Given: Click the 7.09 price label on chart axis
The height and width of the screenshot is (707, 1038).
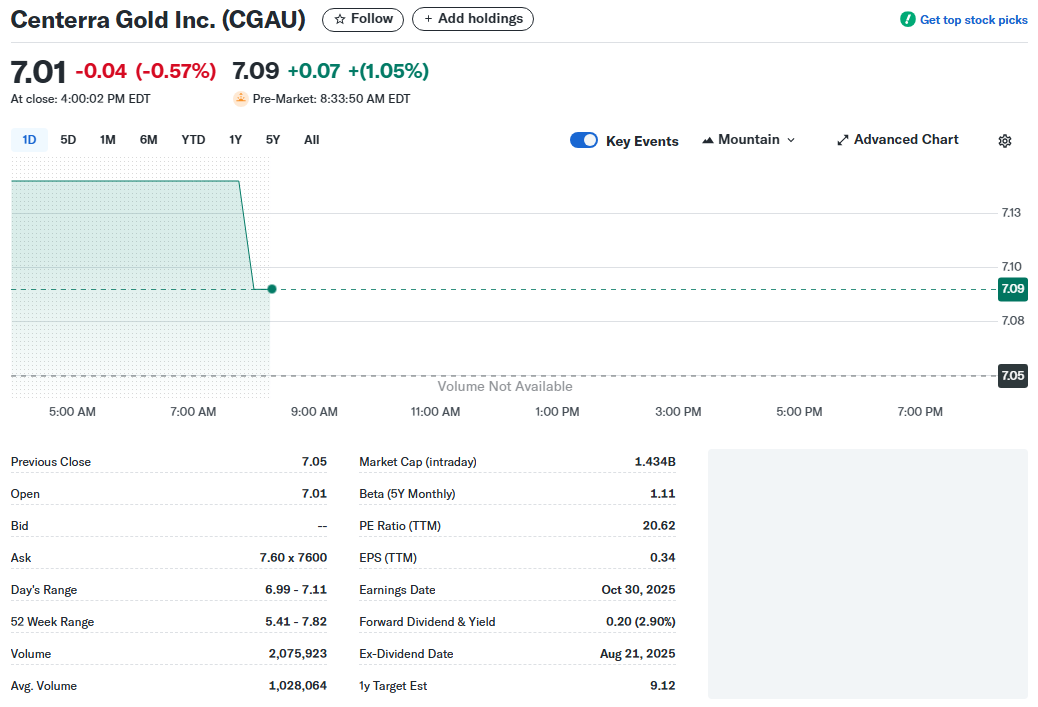Looking at the screenshot, I should pyautogui.click(x=1012, y=289).
